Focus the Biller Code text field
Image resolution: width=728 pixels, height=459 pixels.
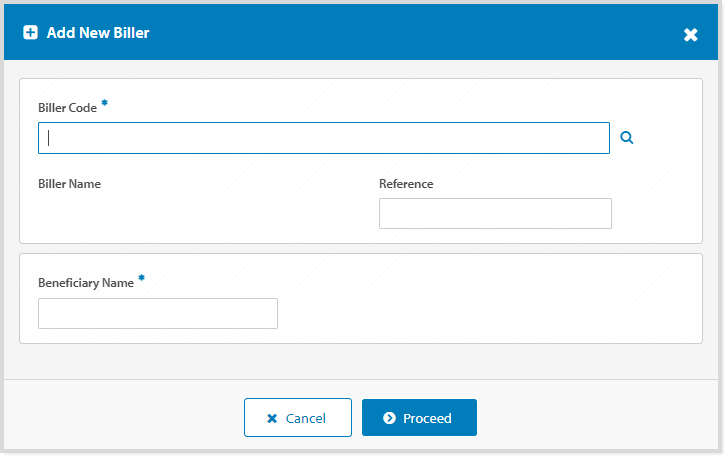323,138
